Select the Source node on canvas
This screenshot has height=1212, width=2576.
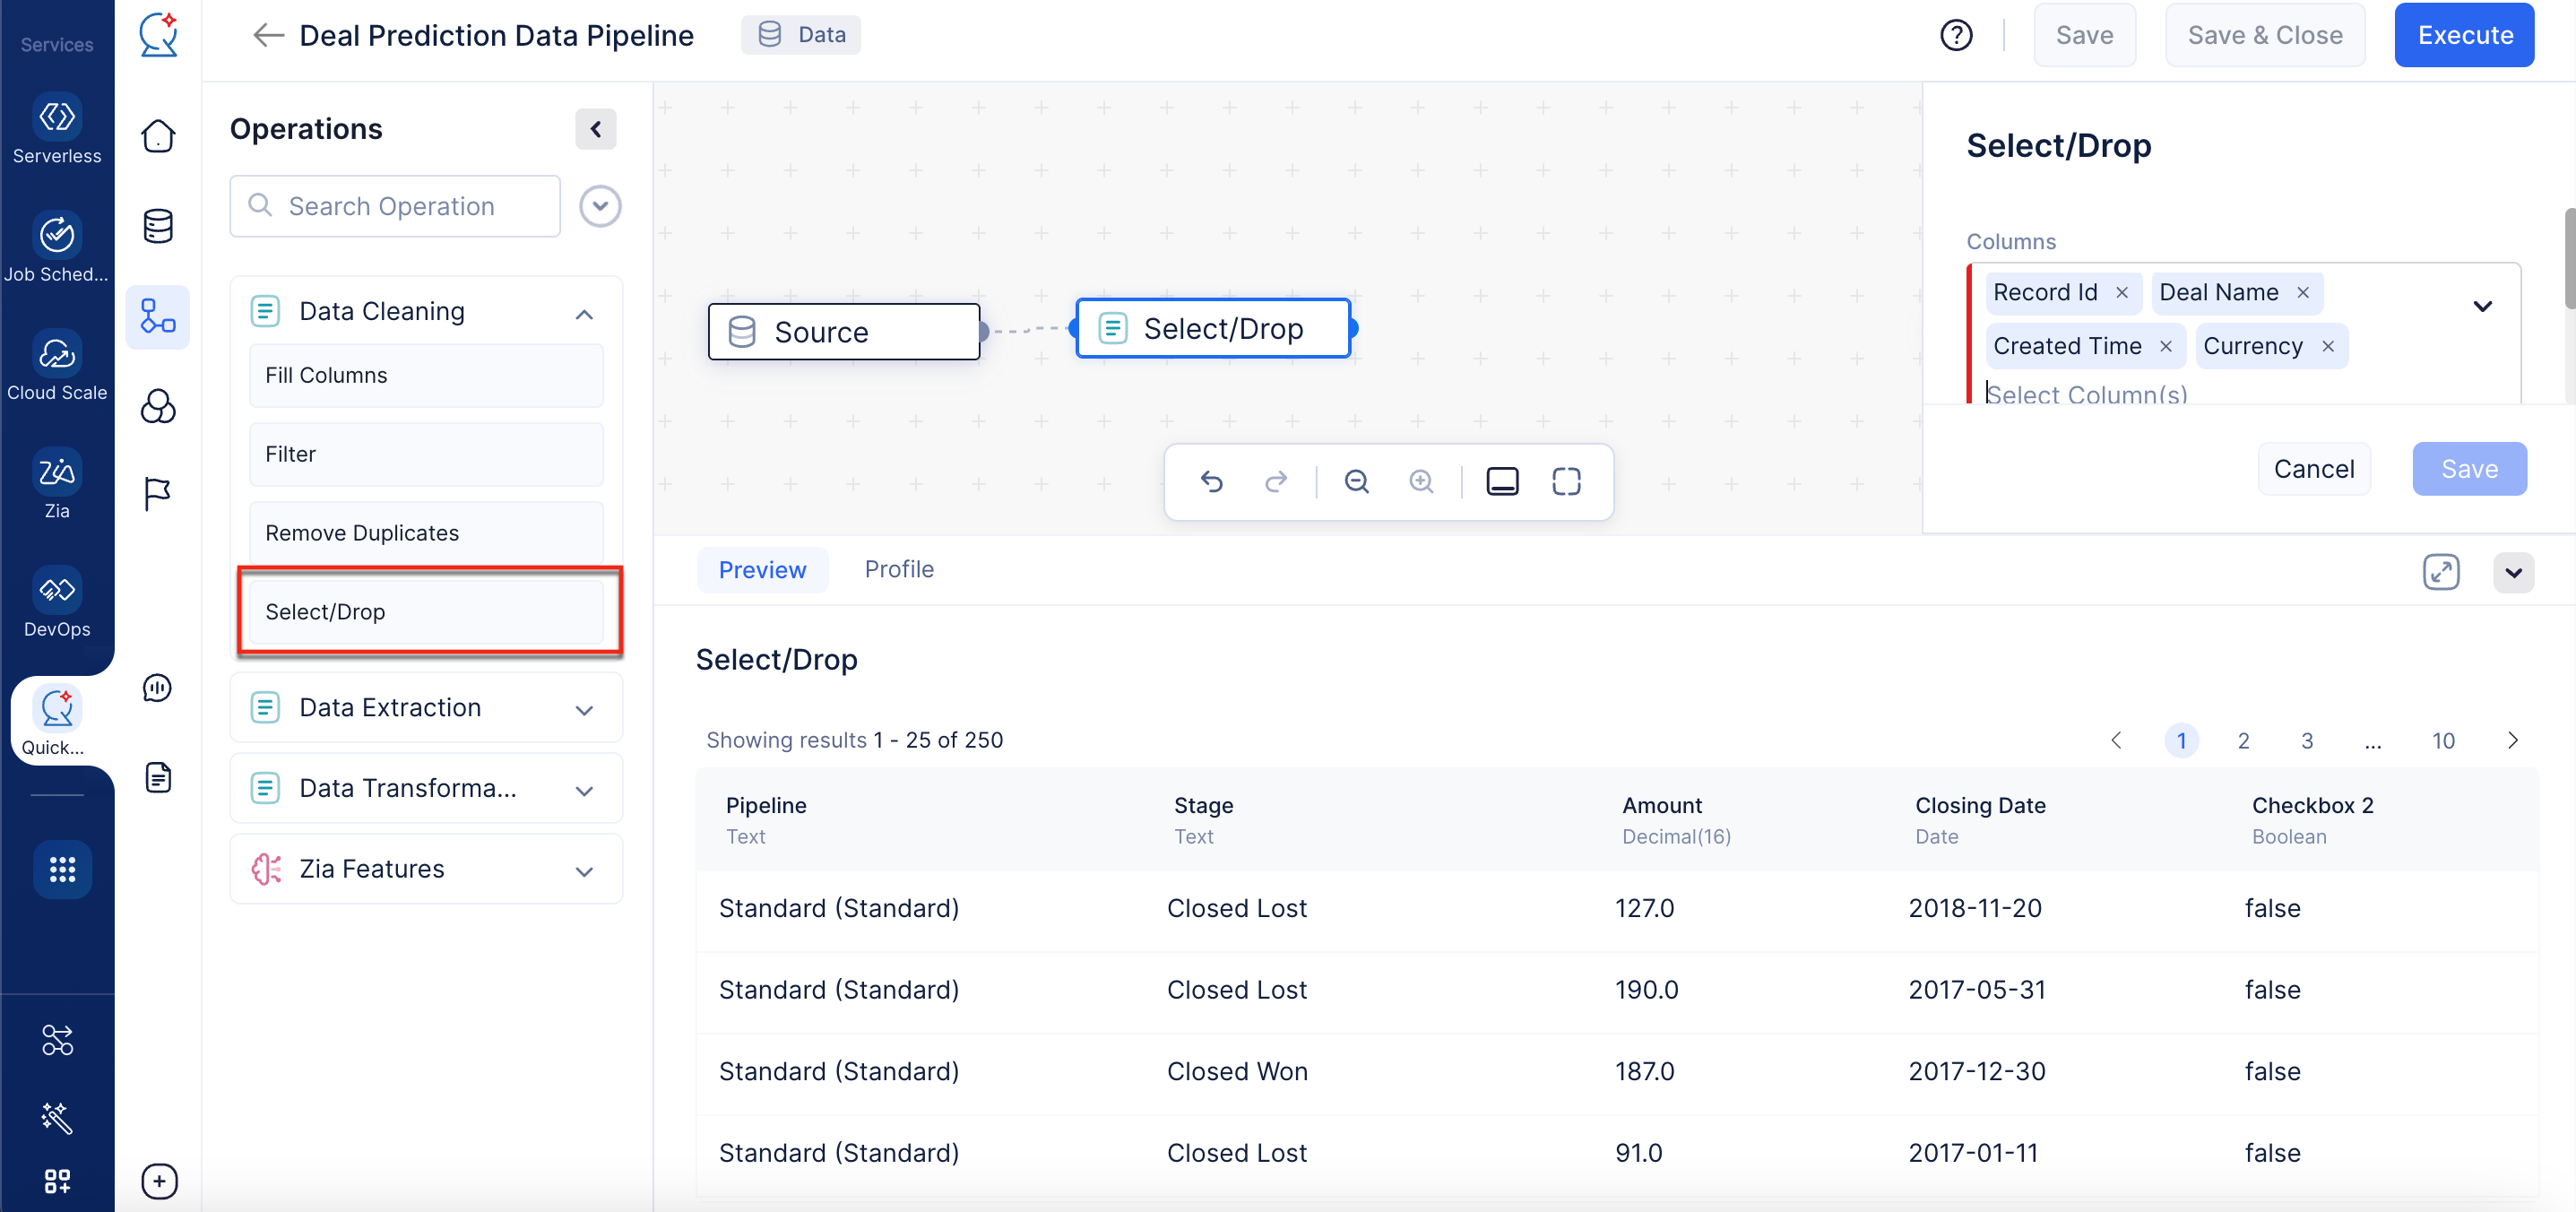tap(843, 331)
